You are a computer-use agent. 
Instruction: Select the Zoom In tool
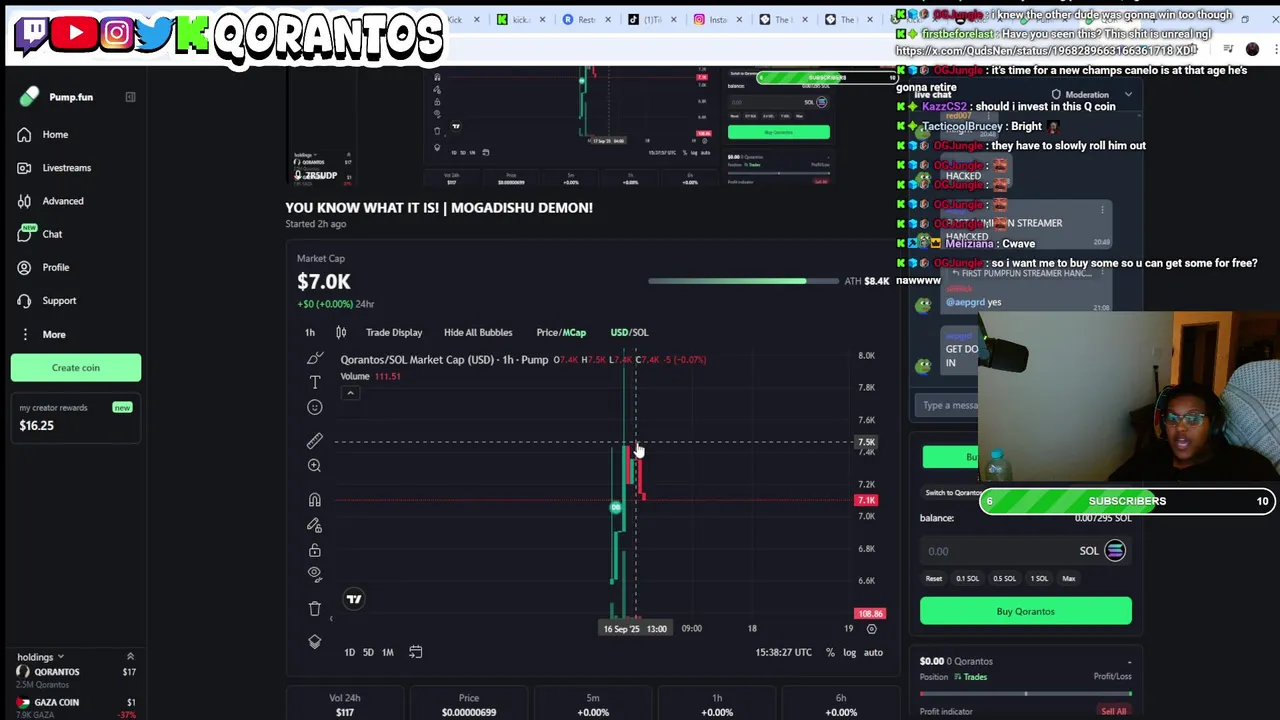tap(314, 466)
